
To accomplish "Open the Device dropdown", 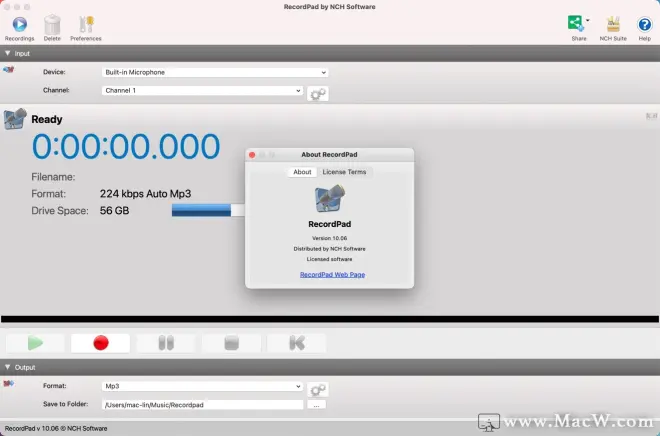I will pyautogui.click(x=215, y=73).
